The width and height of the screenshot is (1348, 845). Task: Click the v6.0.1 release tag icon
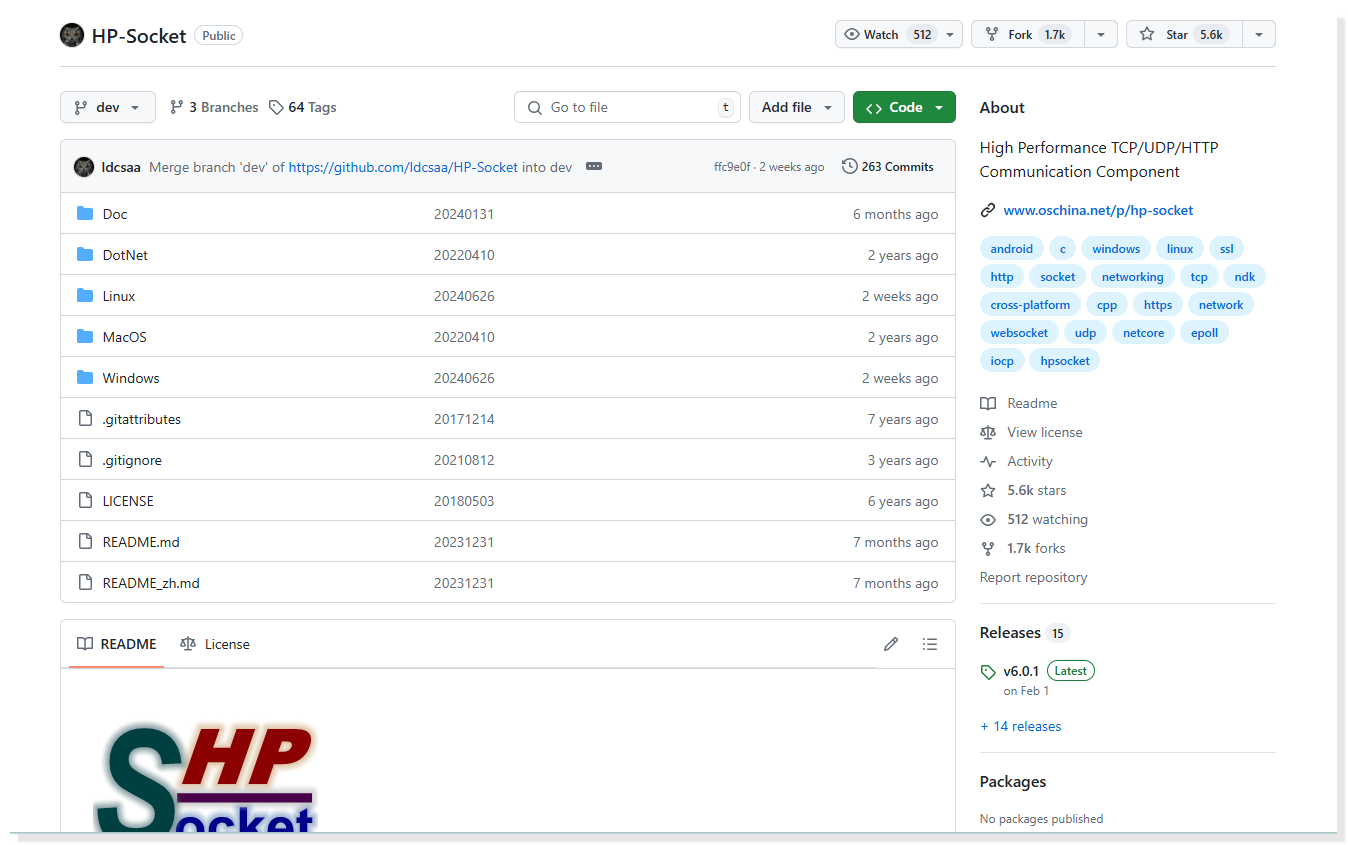tap(988, 672)
